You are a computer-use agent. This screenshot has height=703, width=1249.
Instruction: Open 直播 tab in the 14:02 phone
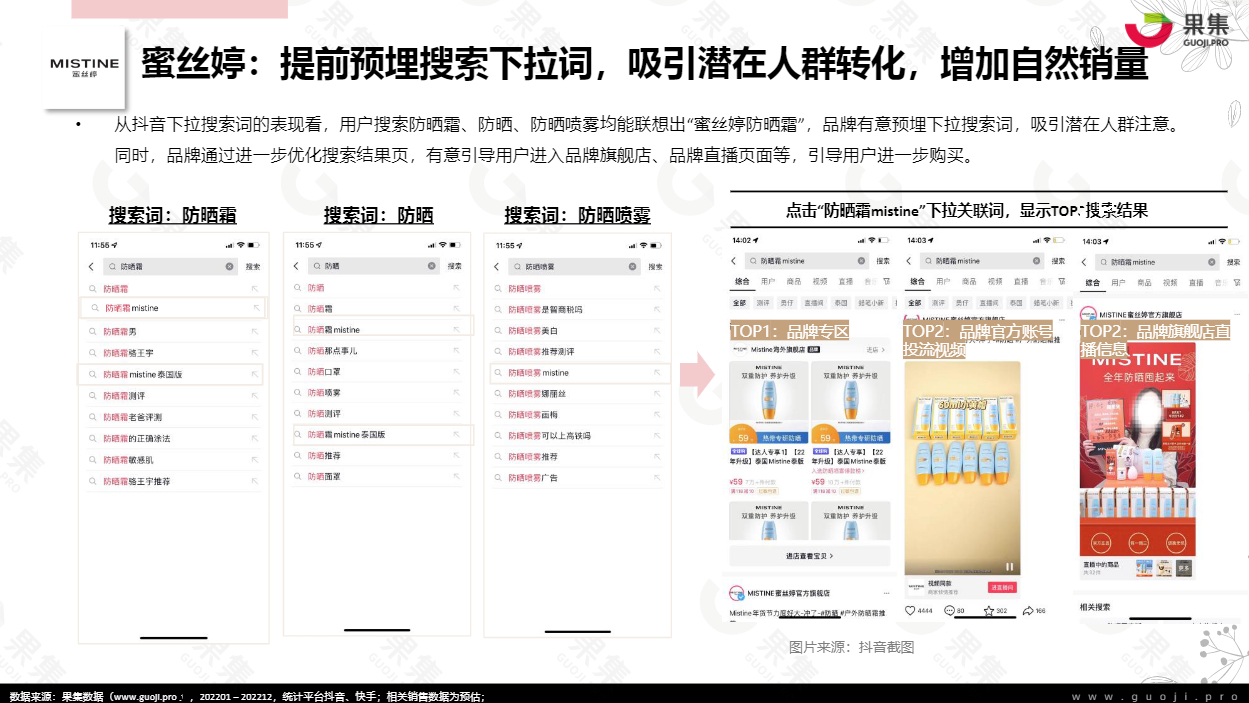click(x=846, y=282)
